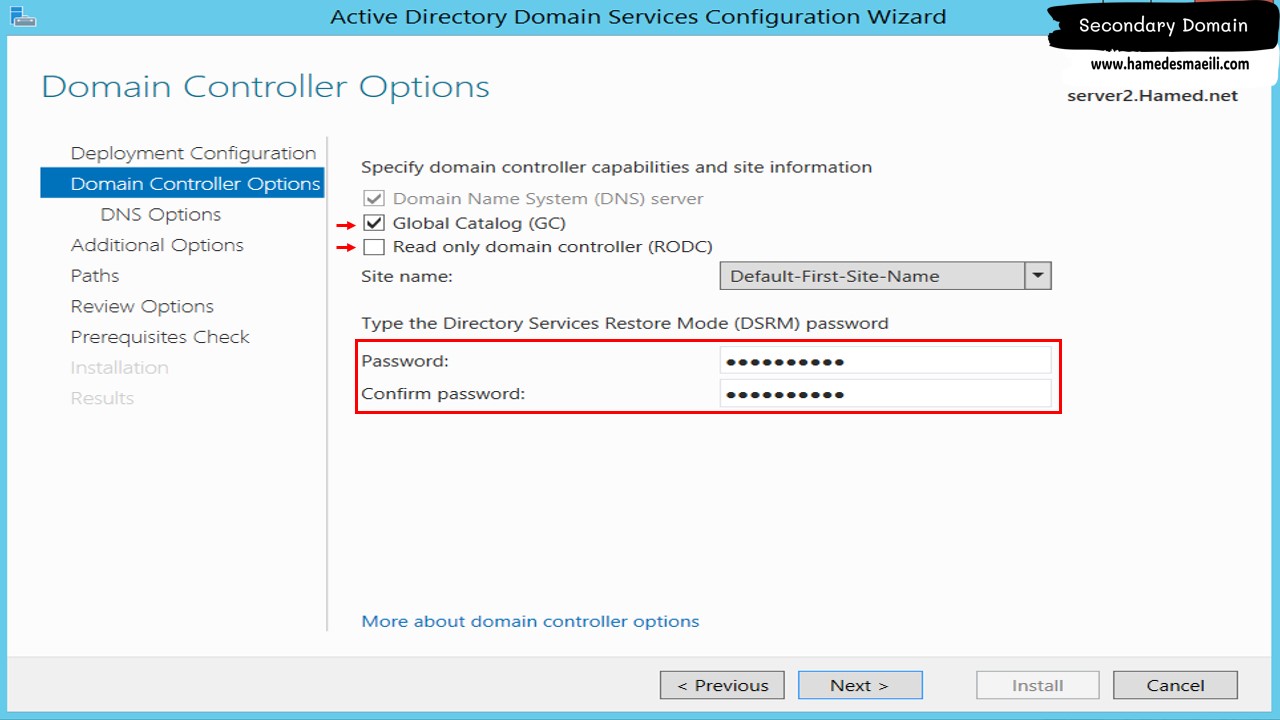Click 'Specify domain controller capabilities and site information' text
1280x720 pixels.
[616, 167]
